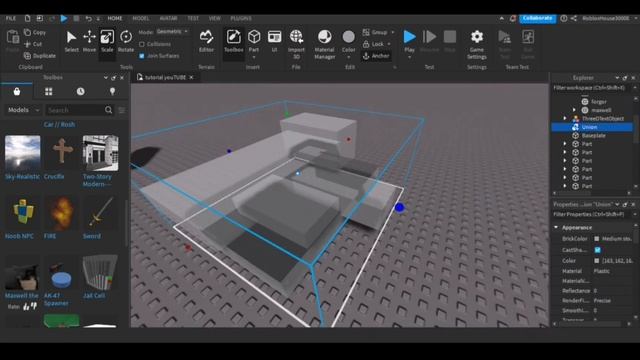This screenshot has height=360, width=640.
Task: Start the game with Play
Action: tap(409, 41)
